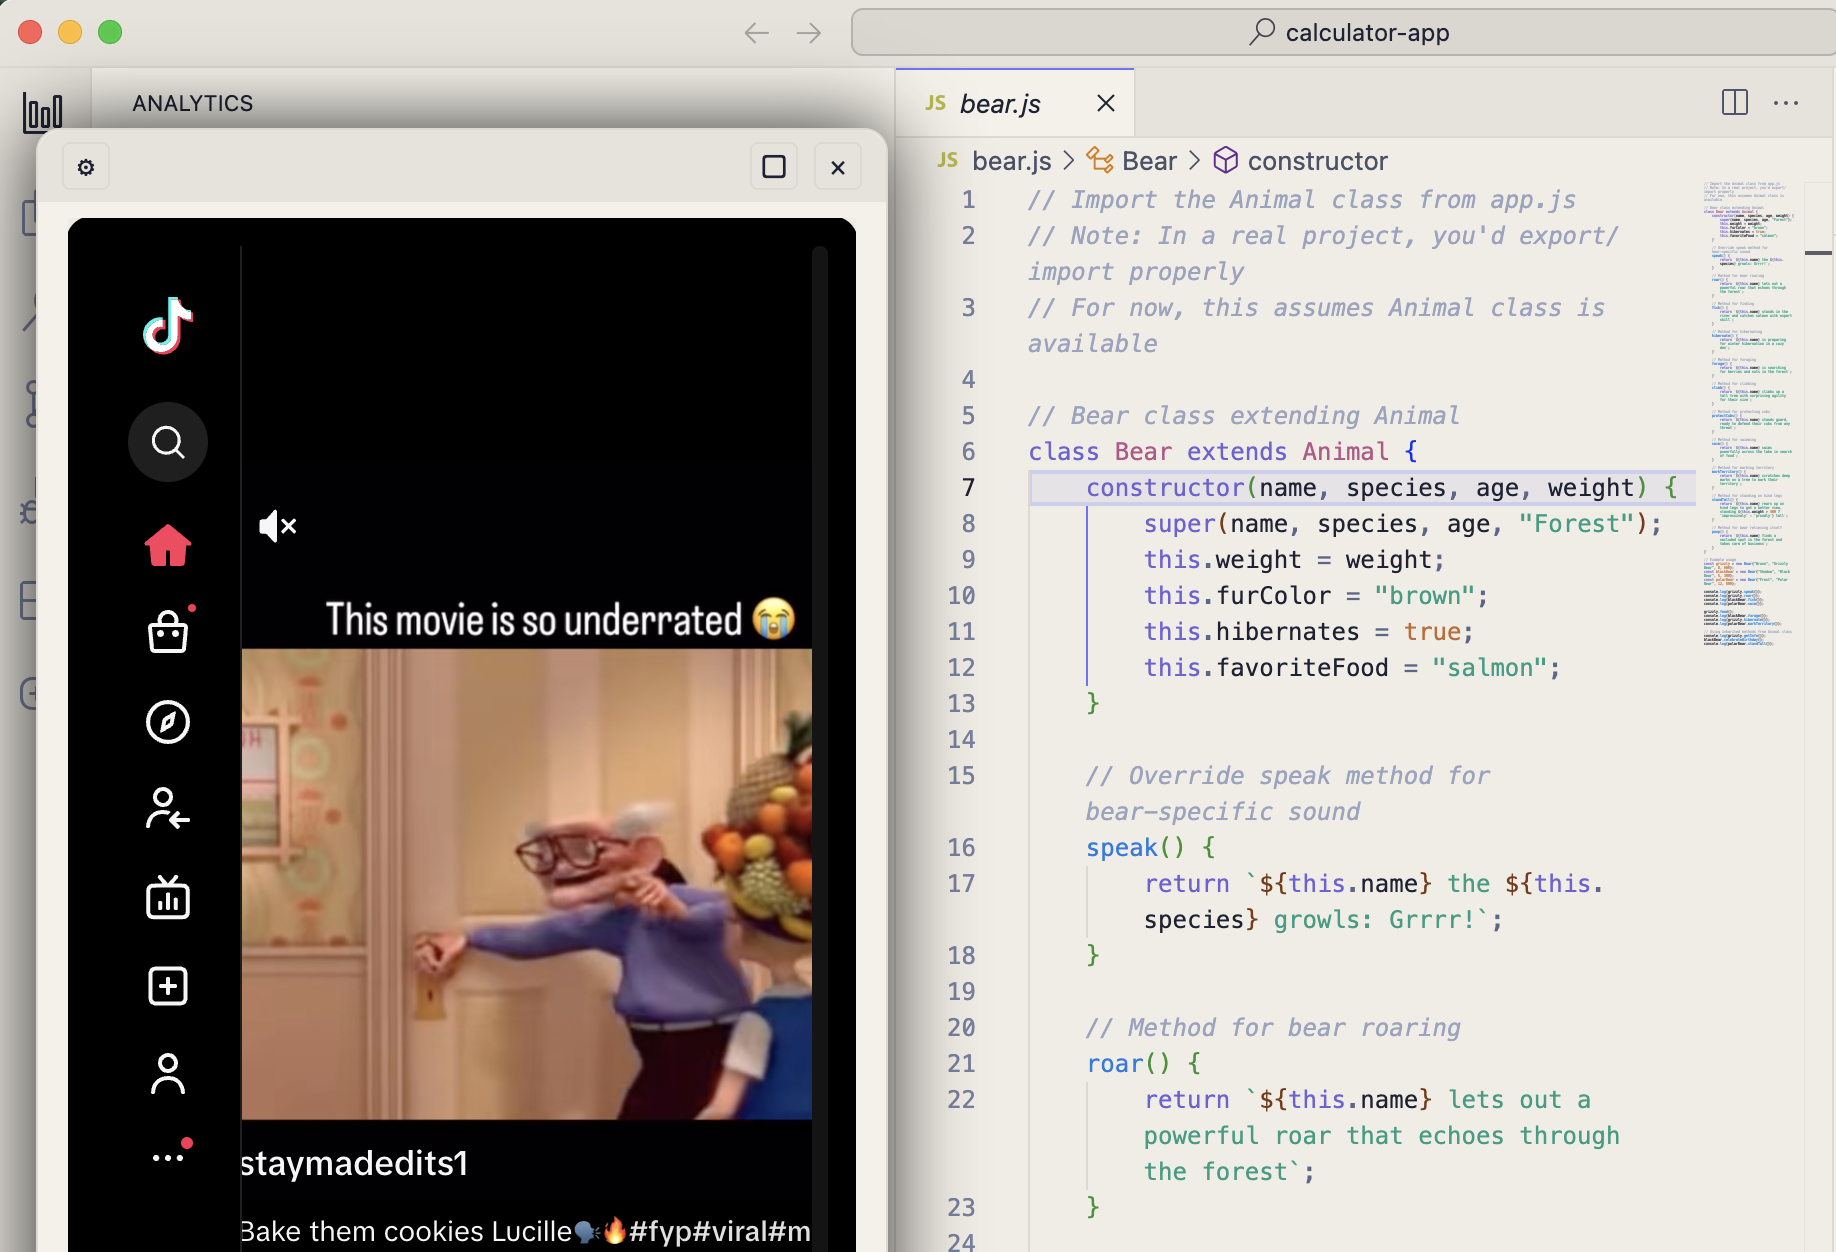Maximize the embedded TikTok panel

click(774, 167)
